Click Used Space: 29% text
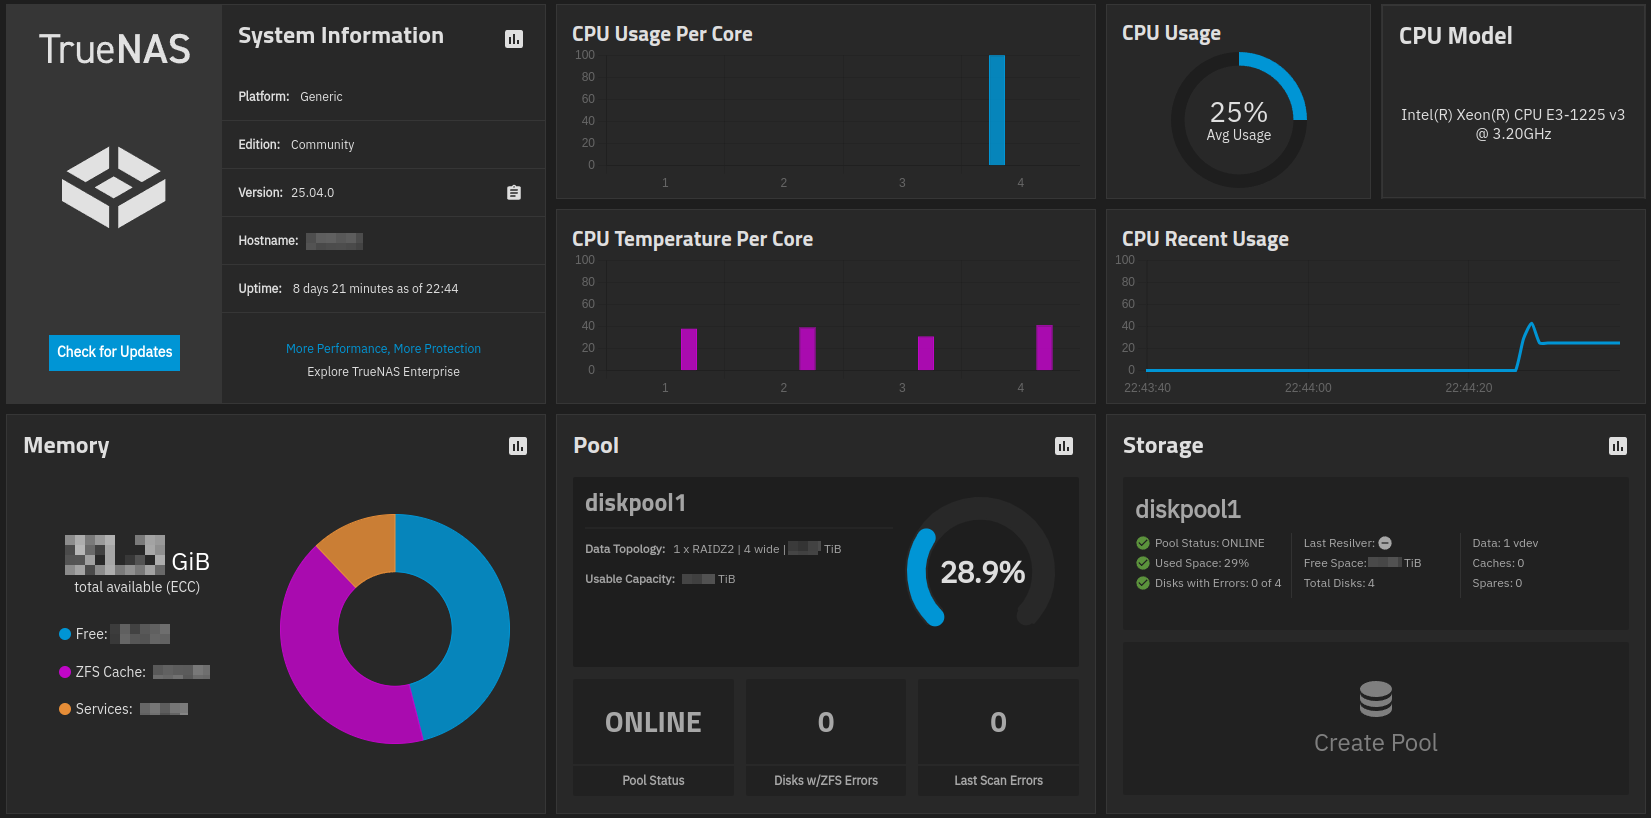The image size is (1651, 818). [1202, 563]
